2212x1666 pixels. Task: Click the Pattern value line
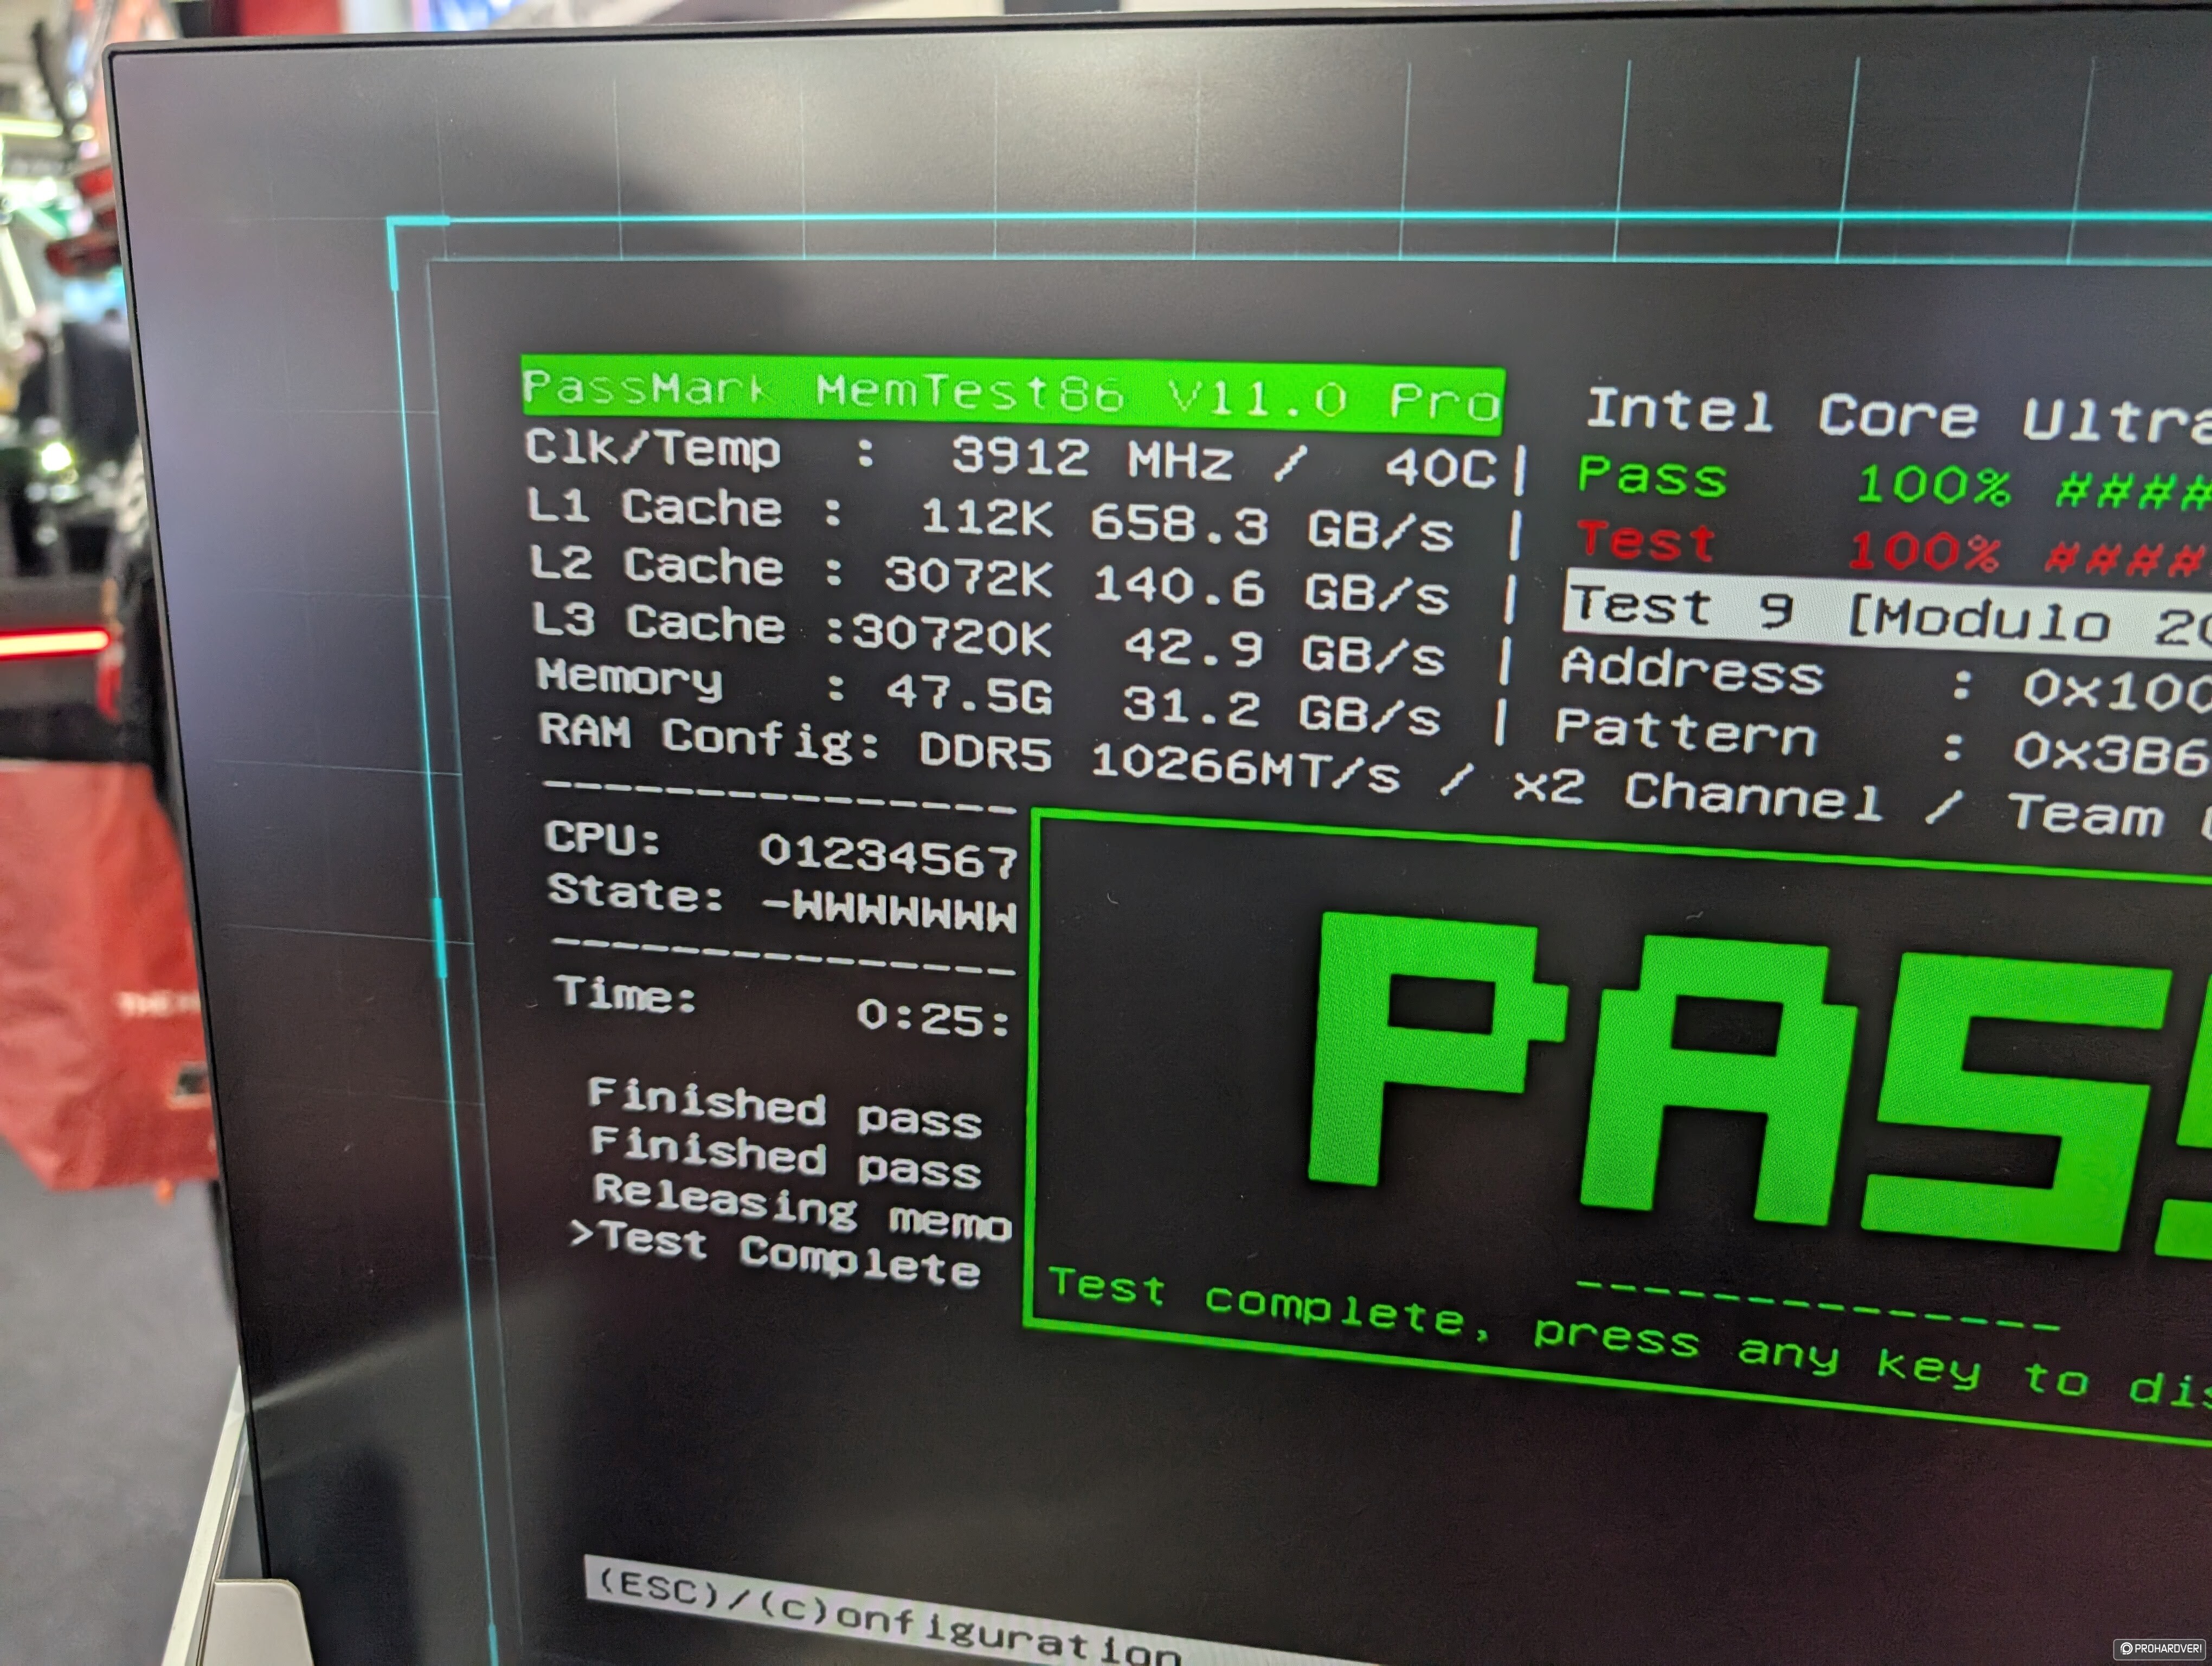tap(1883, 743)
